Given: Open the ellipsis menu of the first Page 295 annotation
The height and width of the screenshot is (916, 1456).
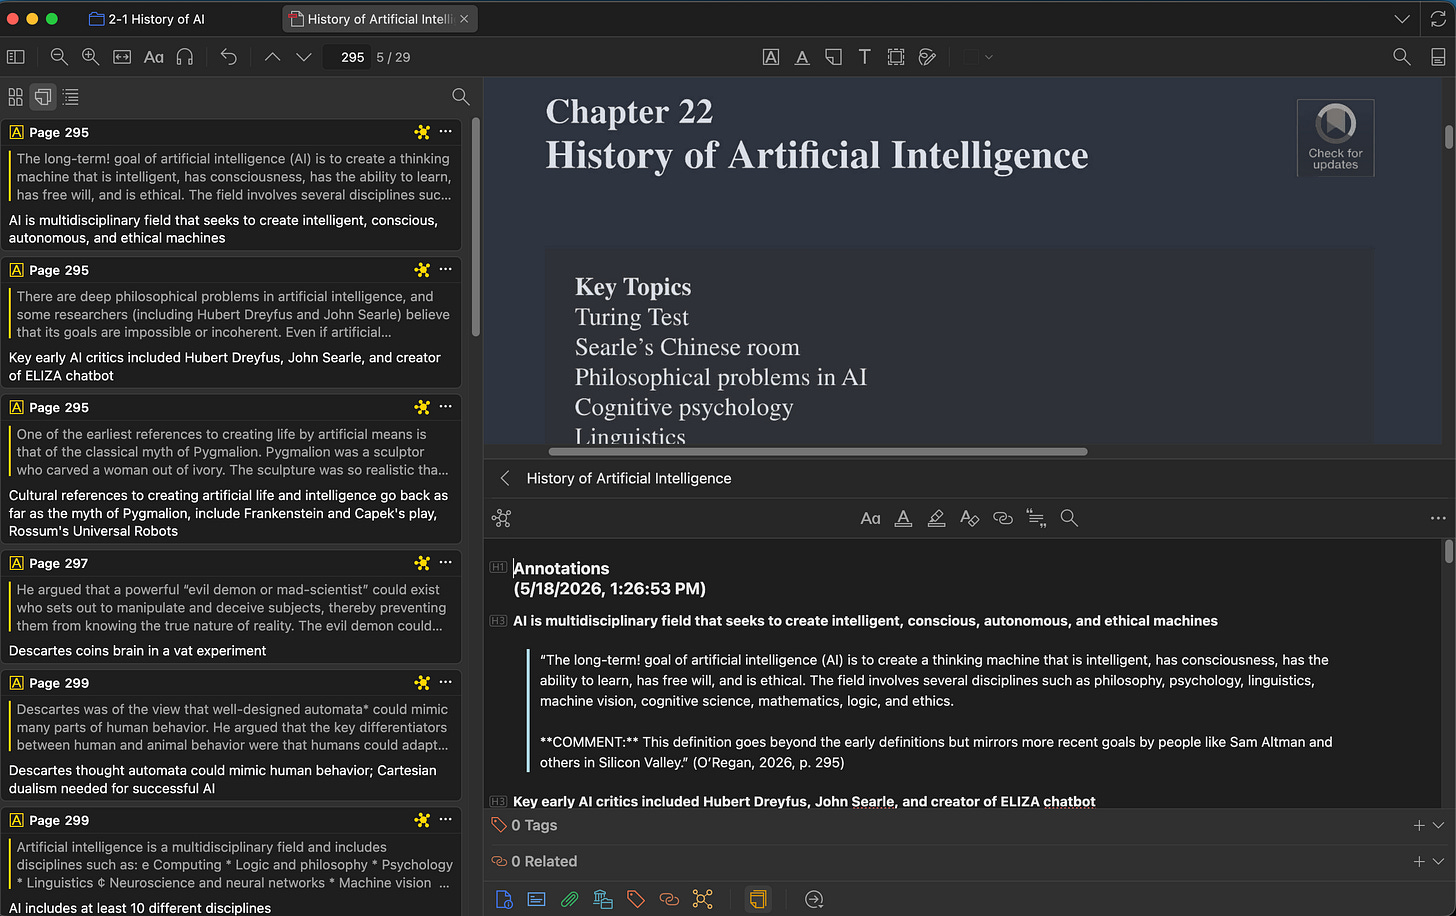Looking at the screenshot, I should pos(446,131).
